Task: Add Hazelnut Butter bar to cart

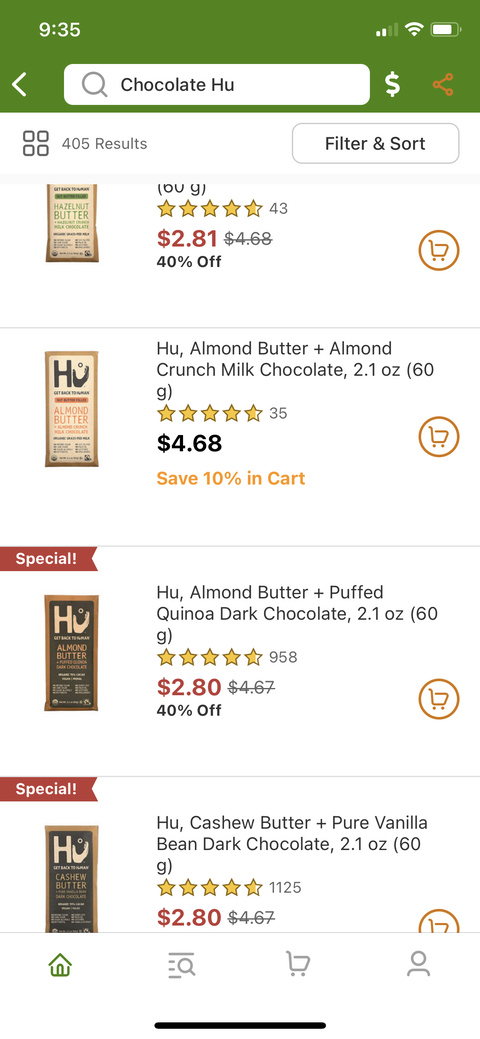Action: pos(439,250)
